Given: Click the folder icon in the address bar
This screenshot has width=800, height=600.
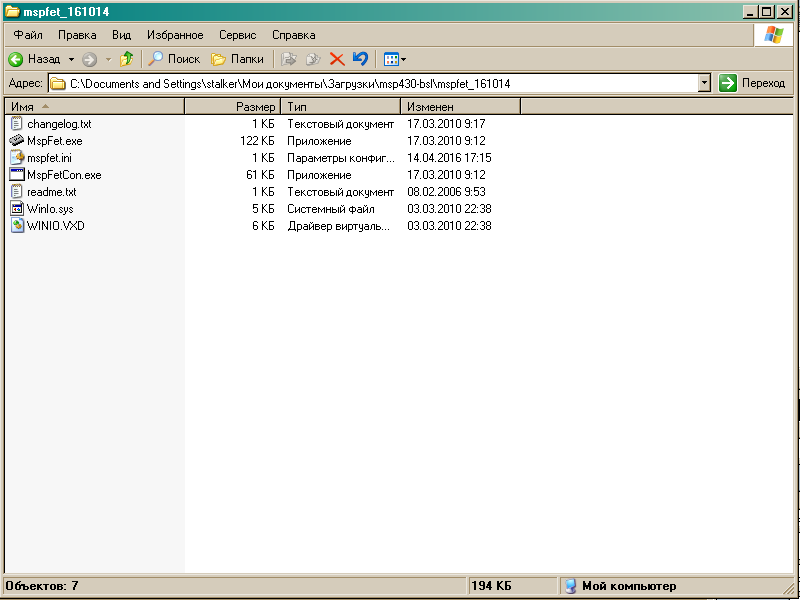Looking at the screenshot, I should pos(58,83).
